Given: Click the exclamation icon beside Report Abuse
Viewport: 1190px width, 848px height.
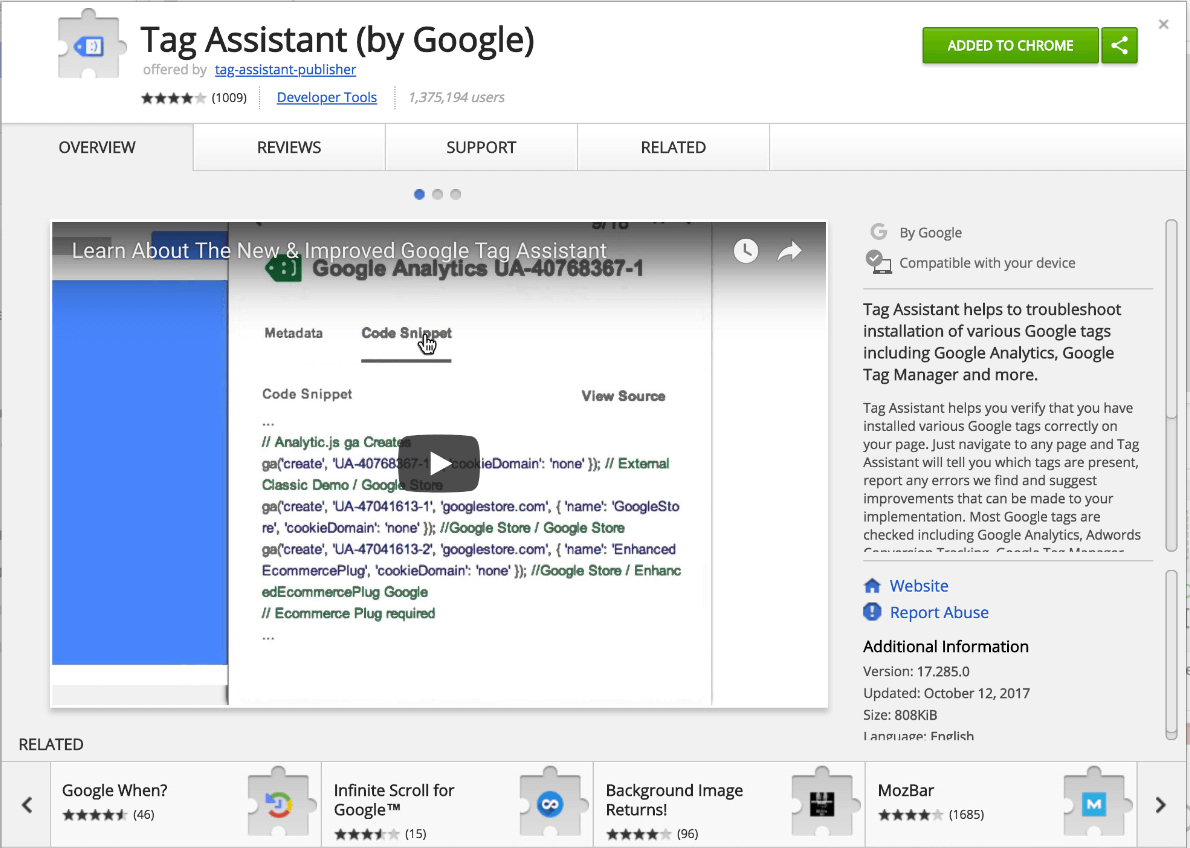Looking at the screenshot, I should 872,612.
